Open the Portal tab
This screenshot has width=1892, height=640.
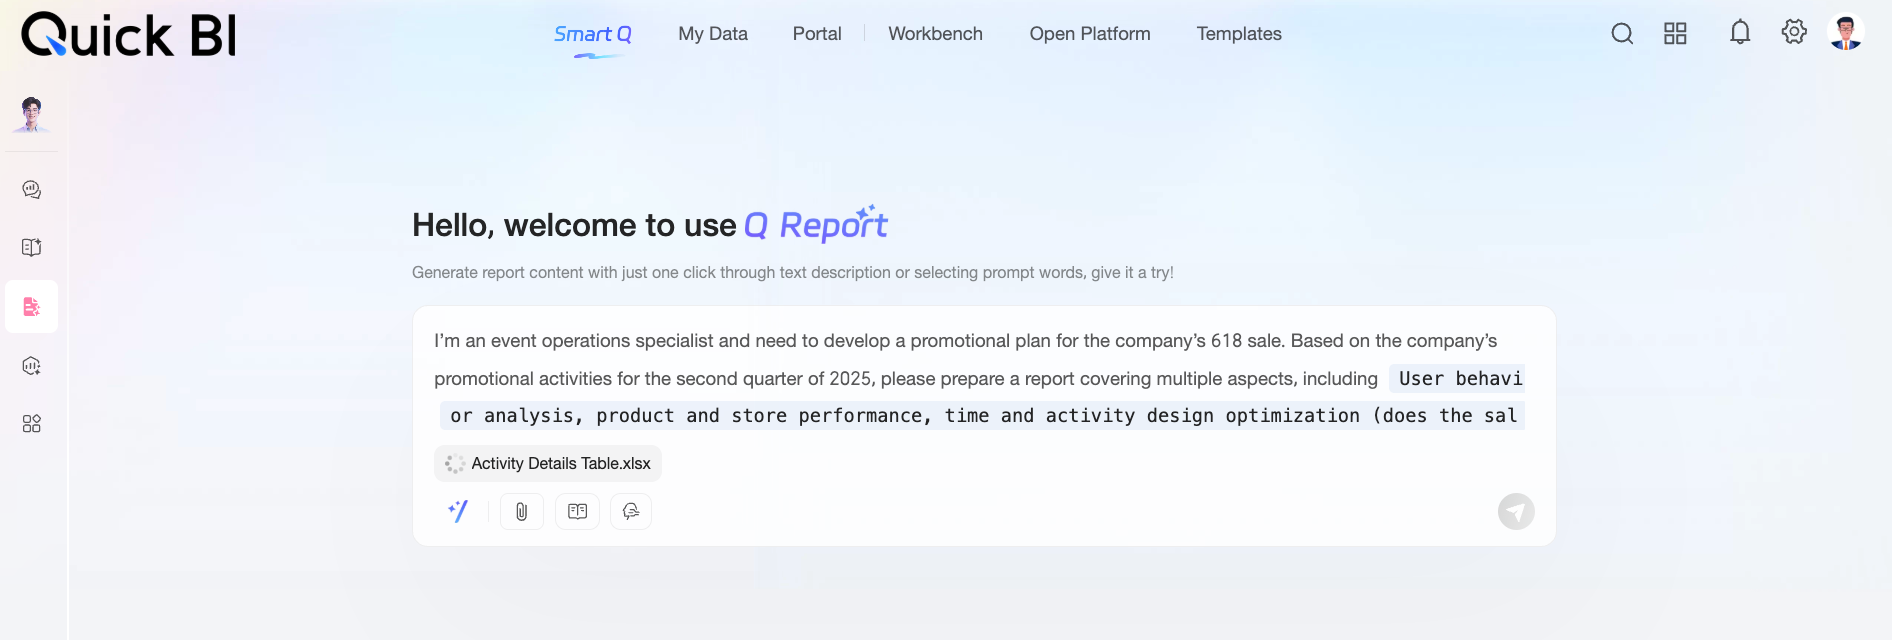click(817, 34)
